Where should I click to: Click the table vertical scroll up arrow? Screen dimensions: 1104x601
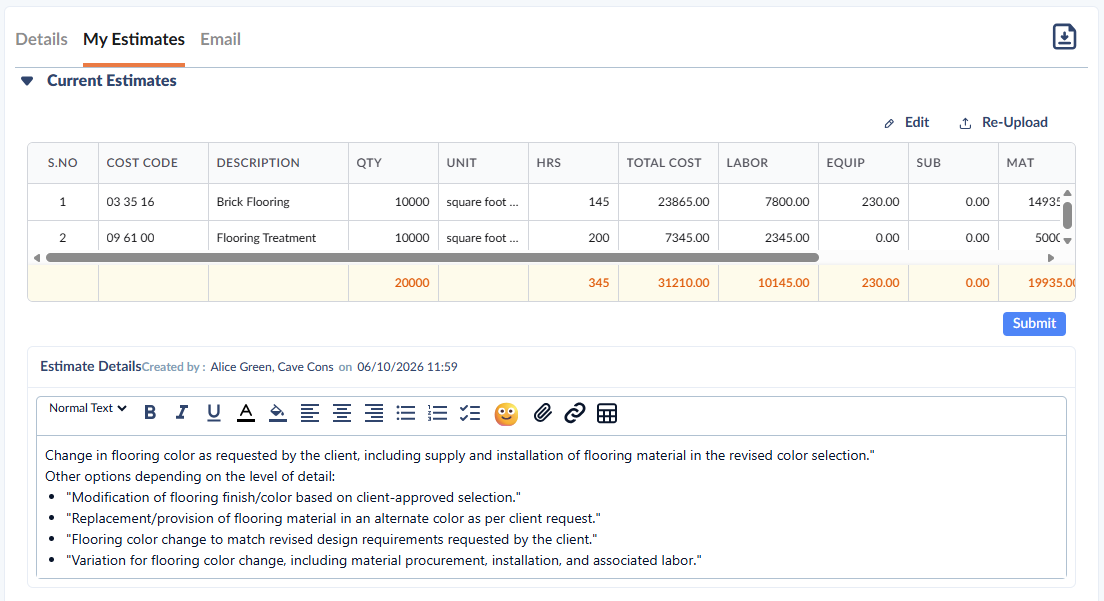click(x=1067, y=193)
